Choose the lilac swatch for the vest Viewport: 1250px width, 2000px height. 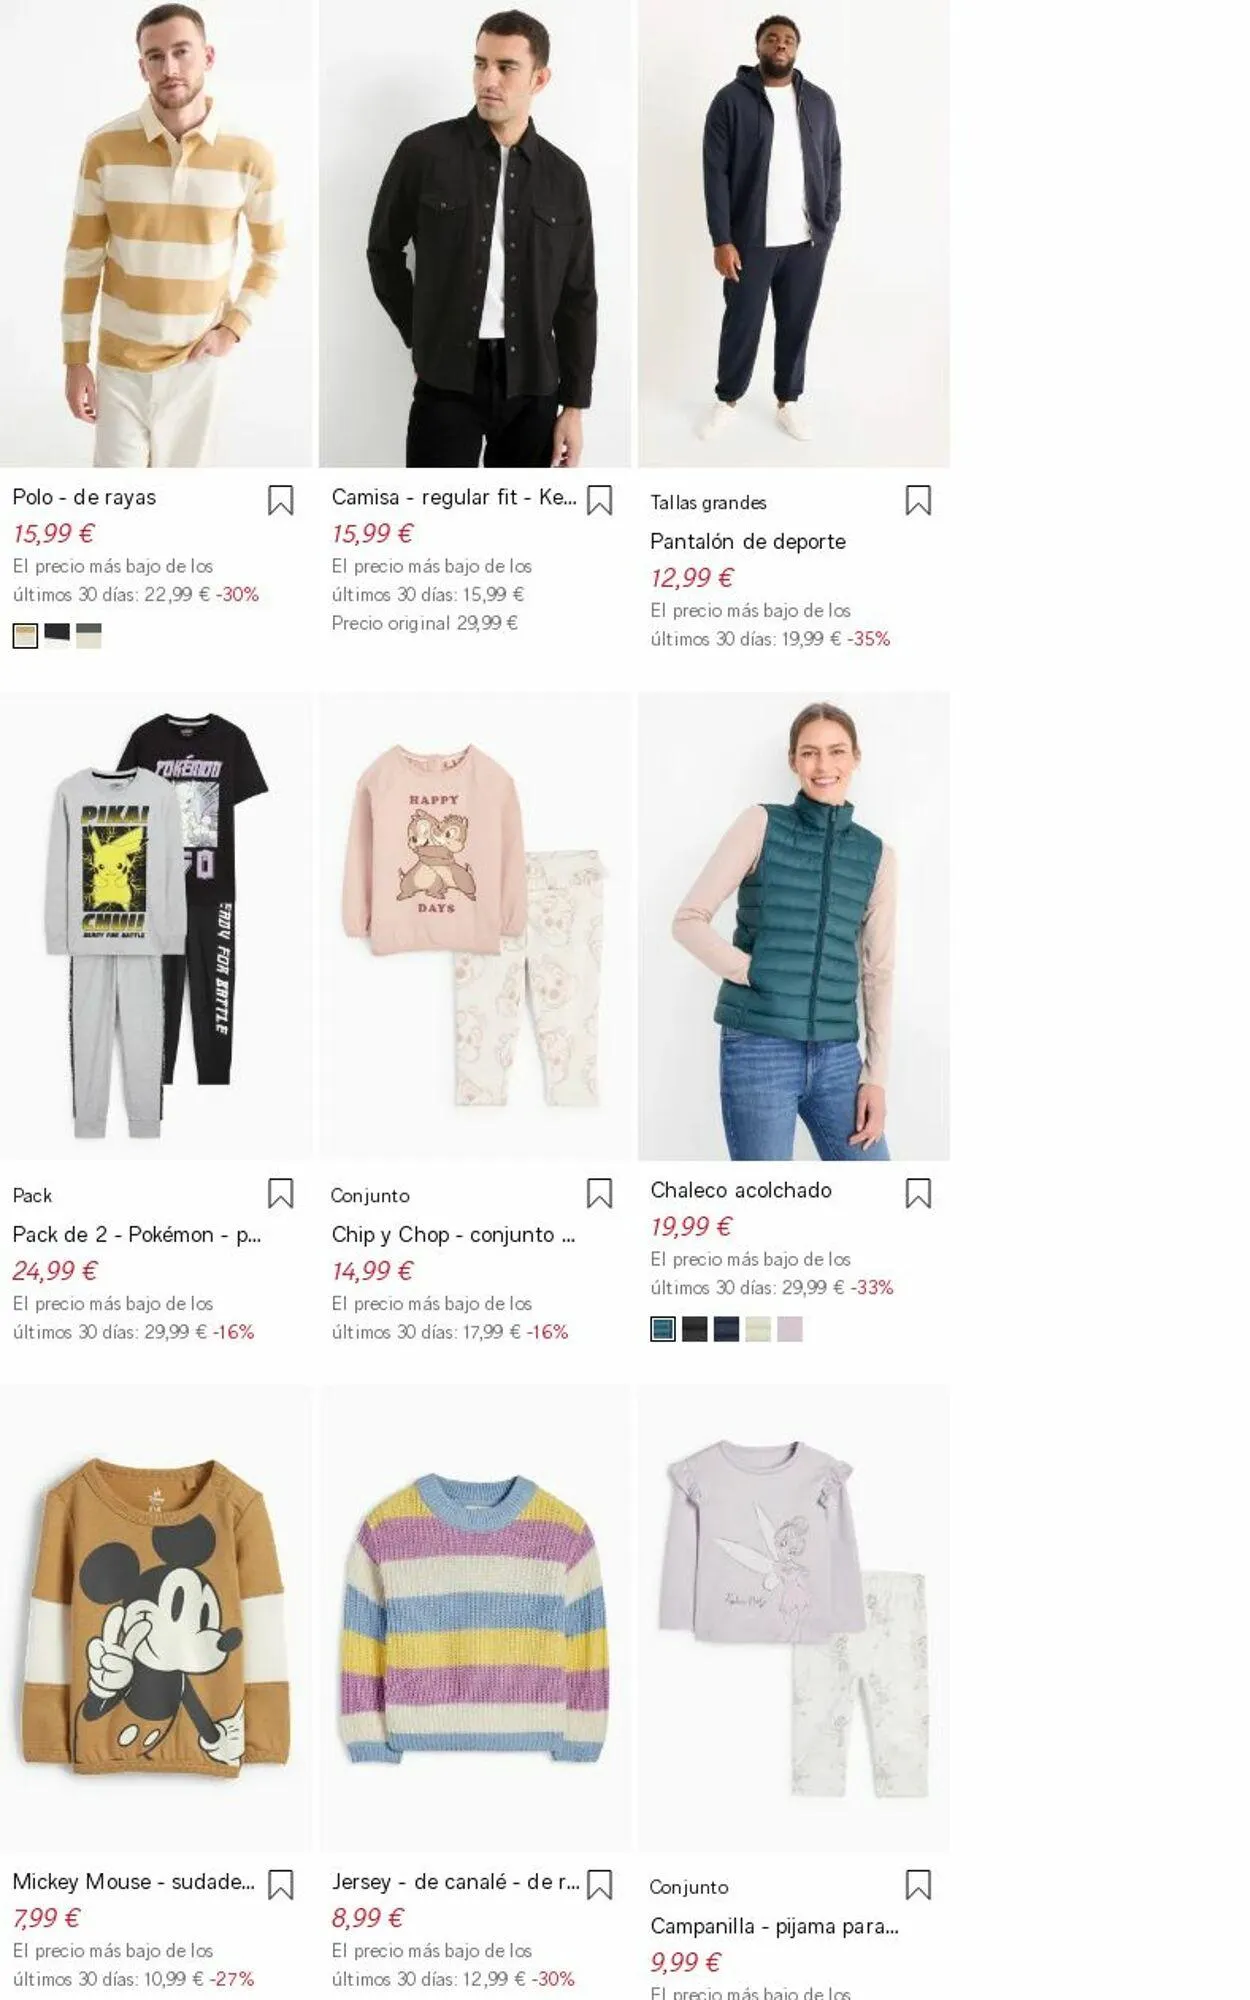pyautogui.click(x=790, y=1329)
